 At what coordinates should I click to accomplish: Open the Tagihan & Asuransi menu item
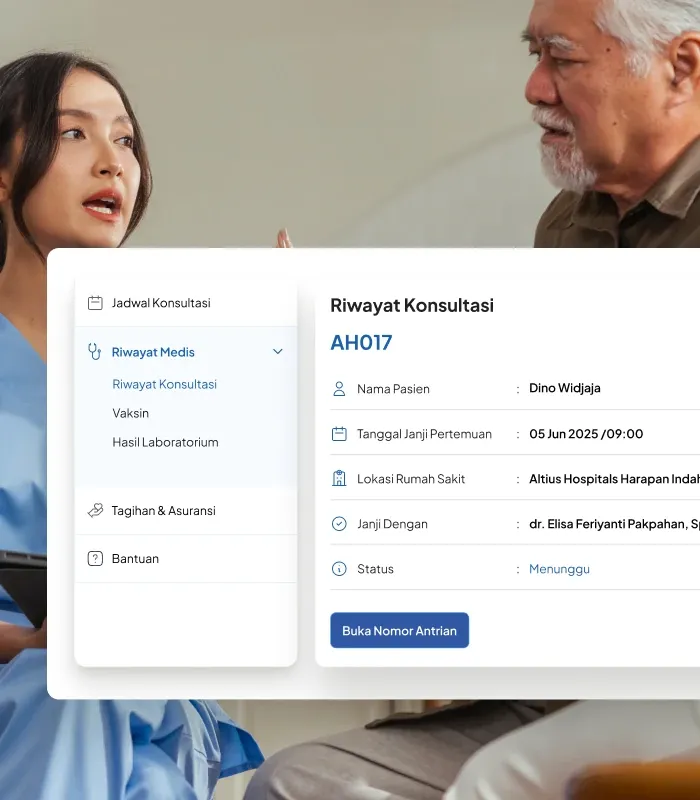tap(186, 511)
